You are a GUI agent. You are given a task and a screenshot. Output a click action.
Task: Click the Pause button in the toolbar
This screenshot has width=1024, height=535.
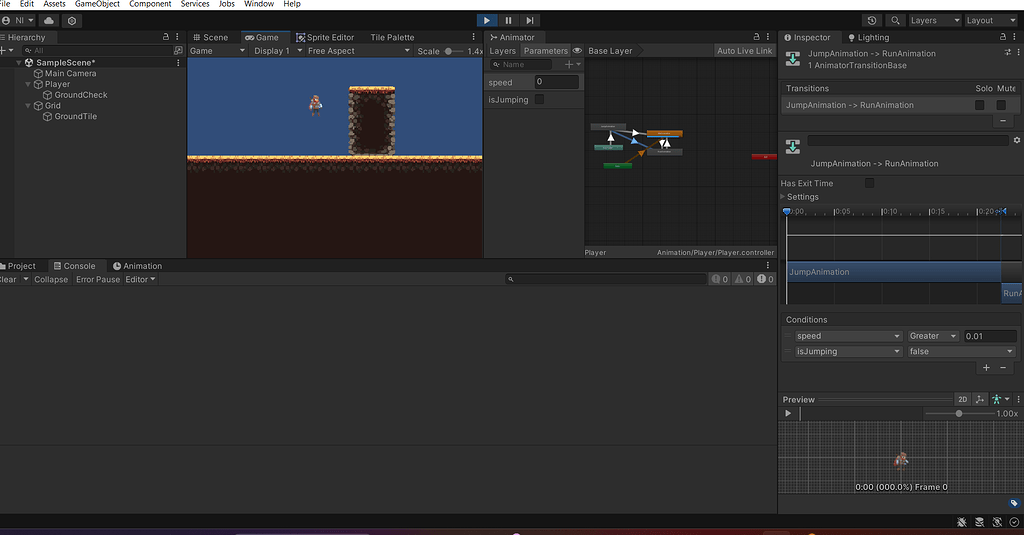tap(508, 20)
